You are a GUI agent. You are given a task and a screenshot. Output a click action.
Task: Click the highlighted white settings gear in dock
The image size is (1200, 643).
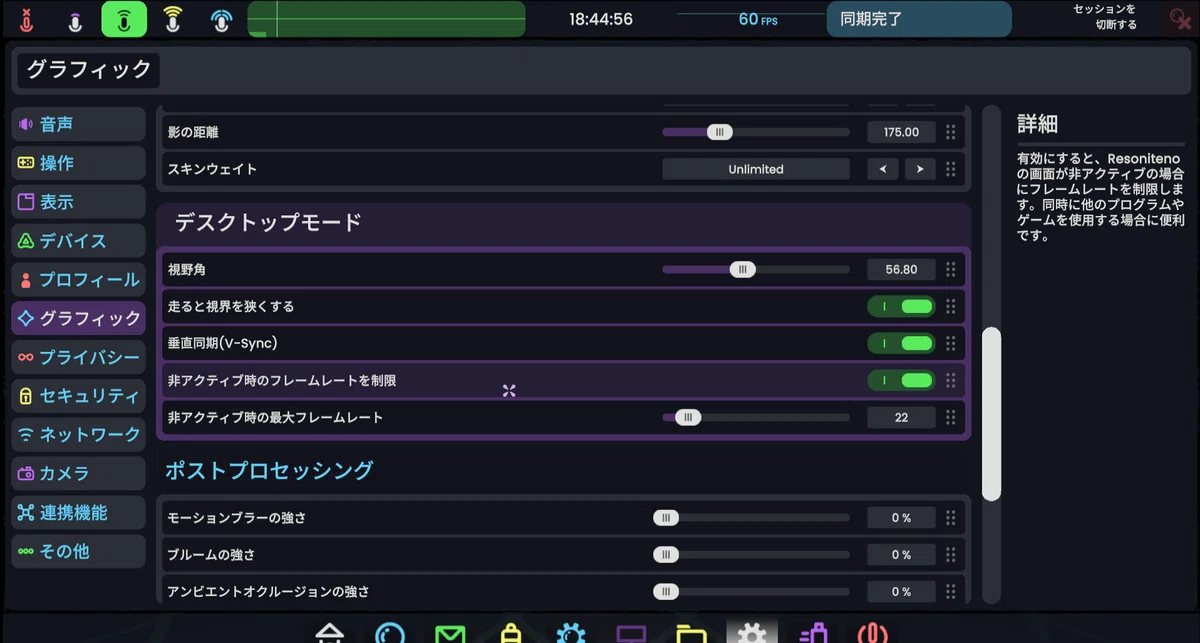click(x=752, y=632)
